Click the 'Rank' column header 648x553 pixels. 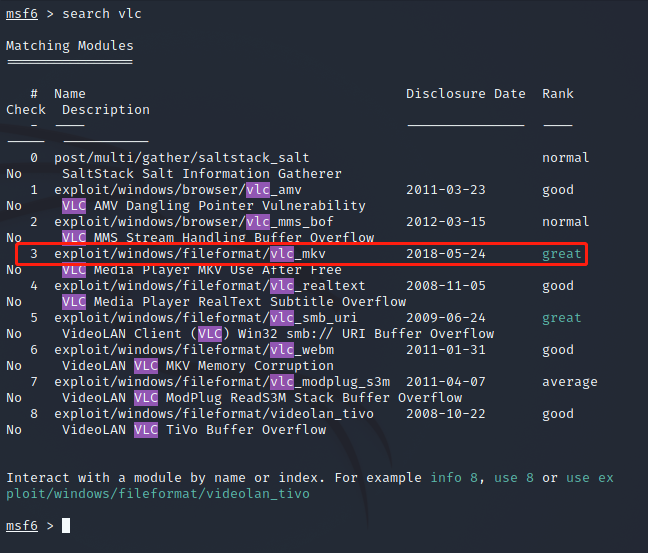[558, 94]
